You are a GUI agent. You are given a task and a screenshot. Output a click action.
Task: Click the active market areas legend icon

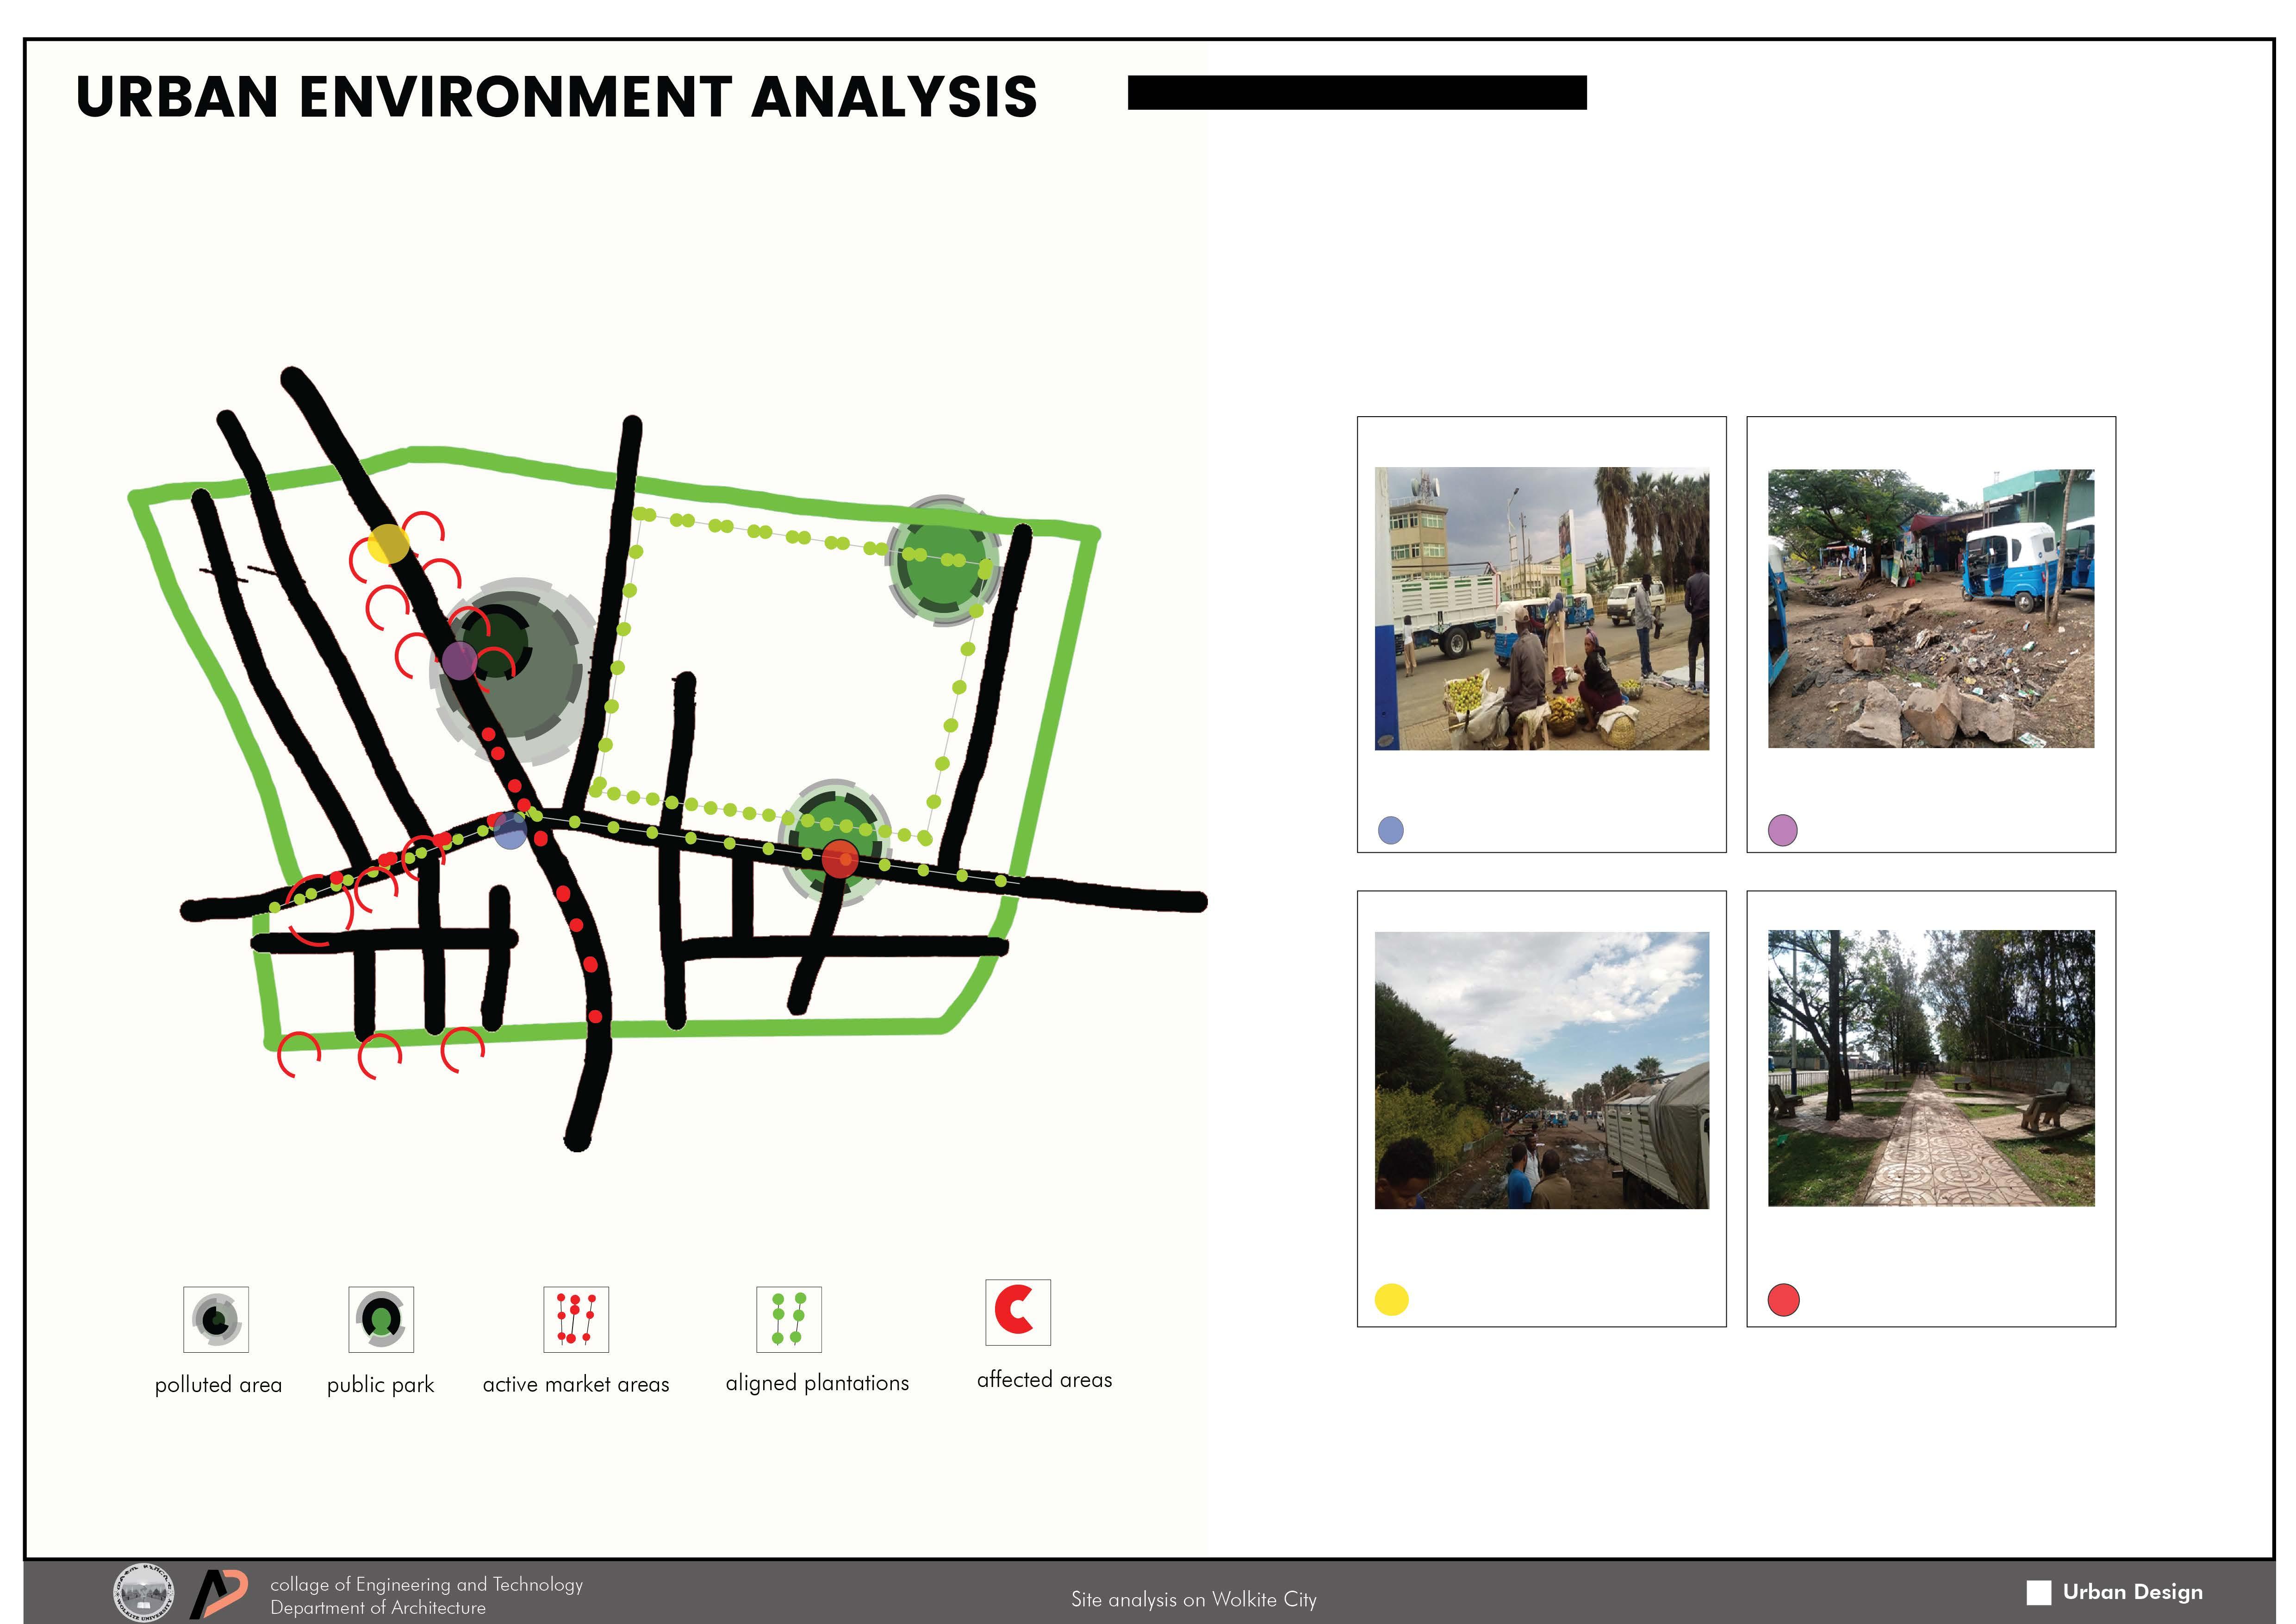click(x=576, y=1319)
